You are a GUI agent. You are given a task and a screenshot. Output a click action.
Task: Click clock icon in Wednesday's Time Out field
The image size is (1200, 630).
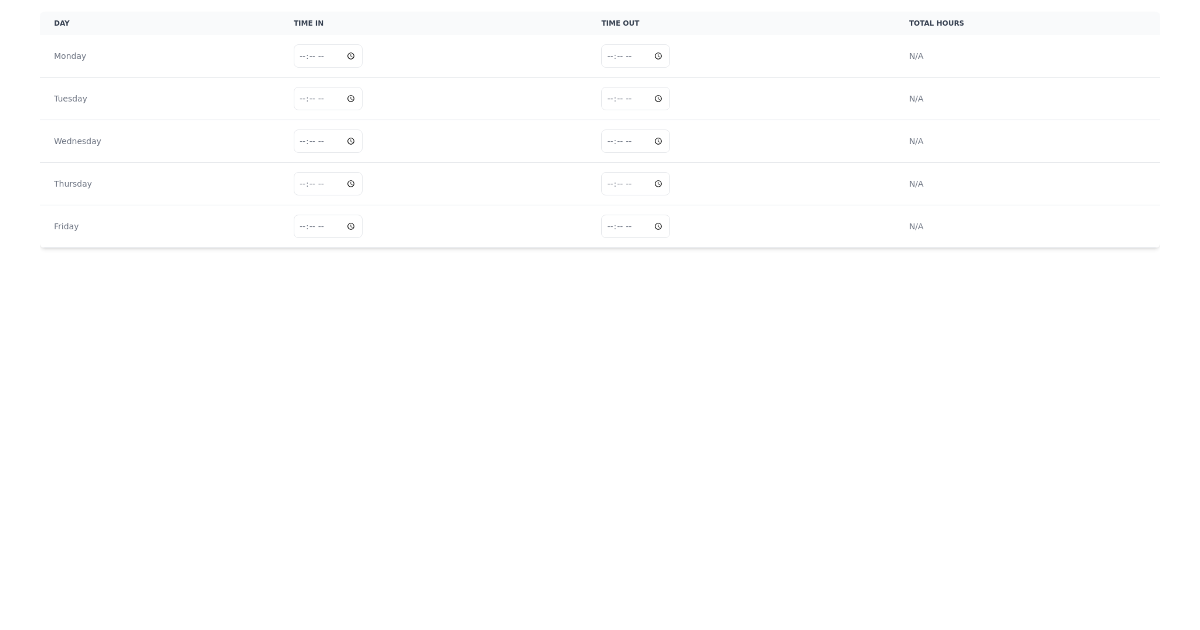click(658, 141)
